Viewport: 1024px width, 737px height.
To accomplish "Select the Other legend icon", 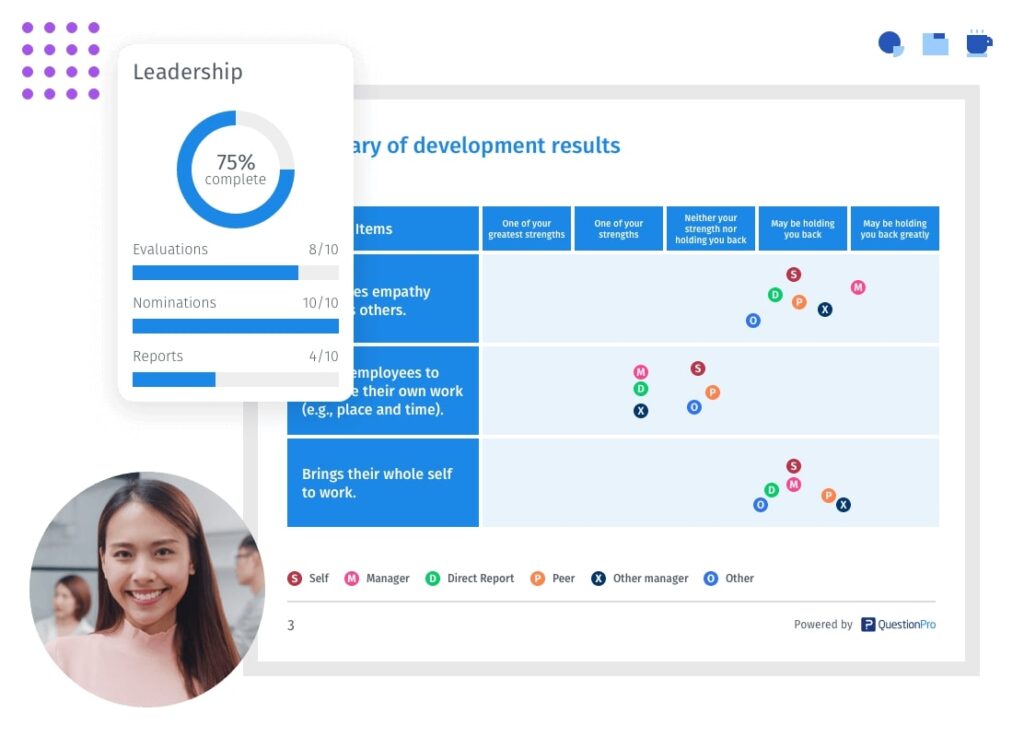I will (x=710, y=578).
